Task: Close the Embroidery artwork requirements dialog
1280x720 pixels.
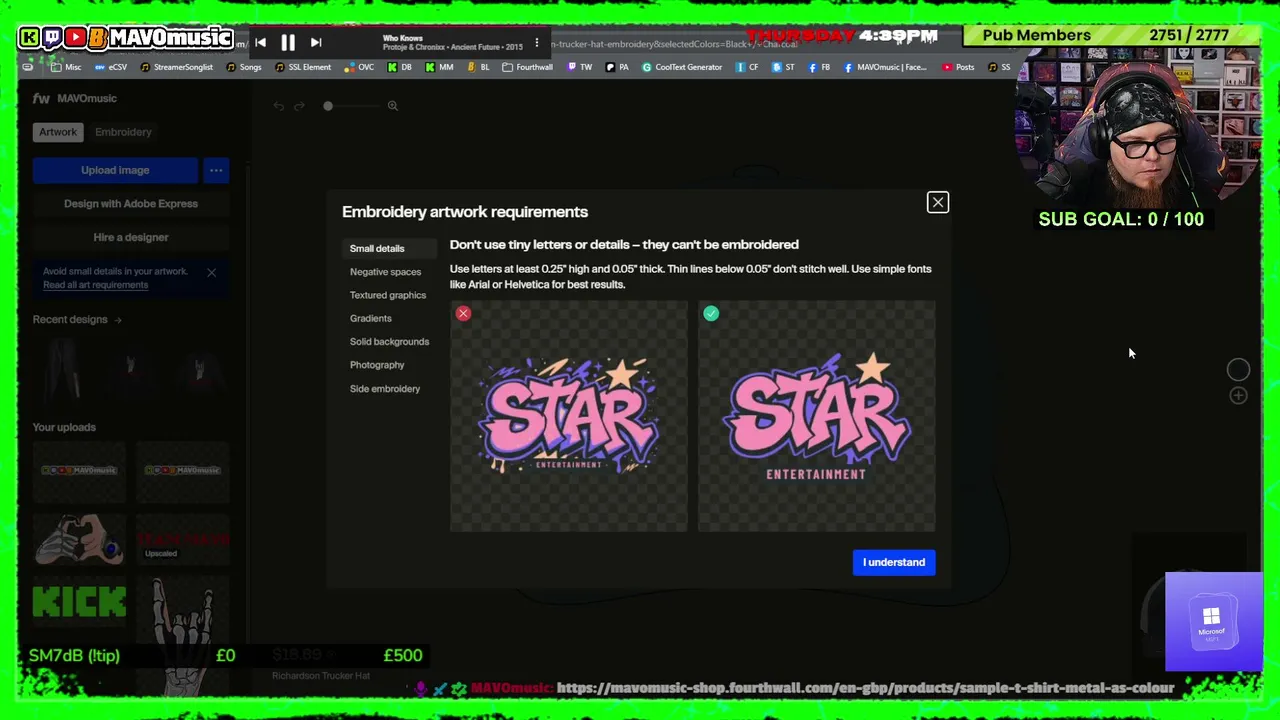Action: (938, 203)
